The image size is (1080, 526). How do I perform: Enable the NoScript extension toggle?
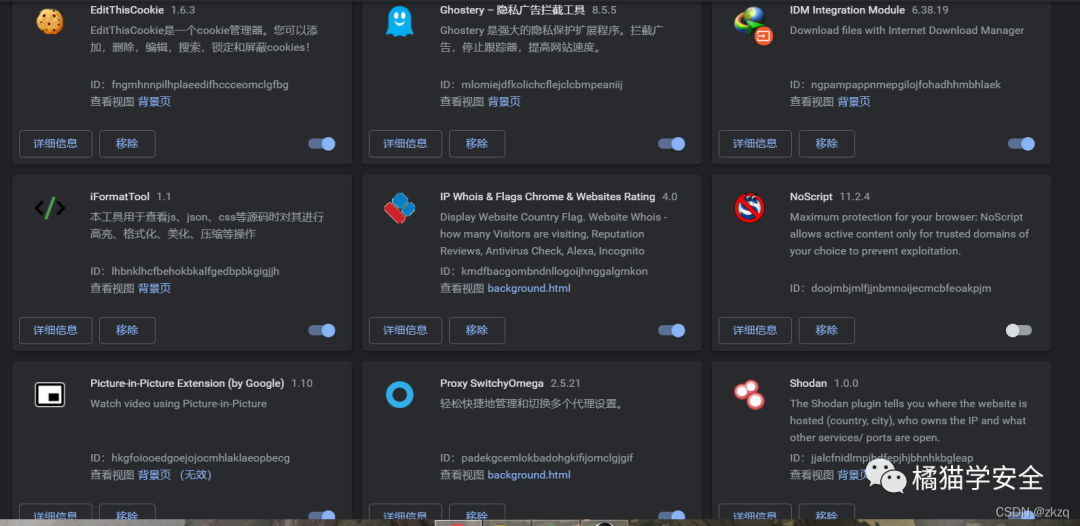[1019, 330]
